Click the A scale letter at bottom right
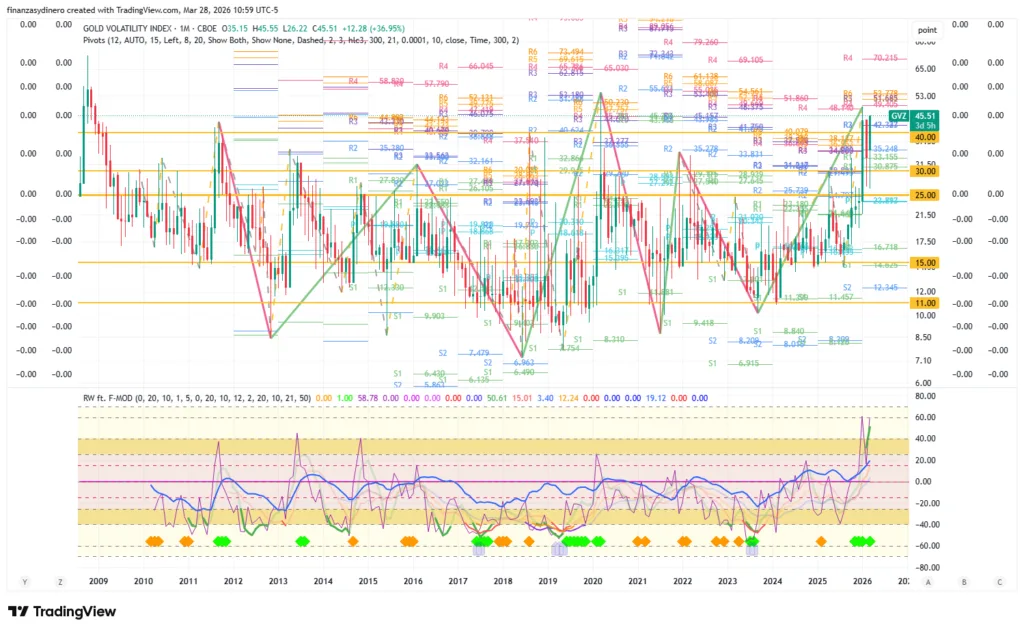This screenshot has width=1024, height=632. [x=929, y=581]
